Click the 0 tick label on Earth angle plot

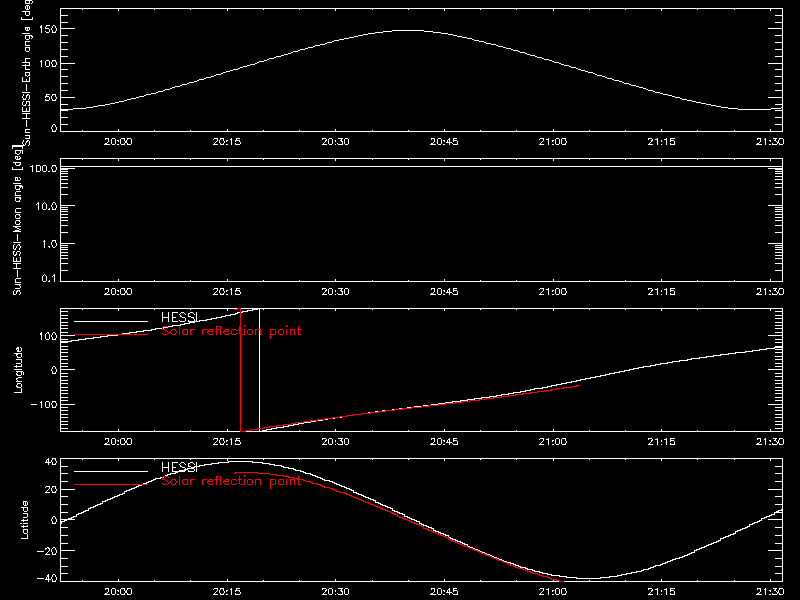tap(54, 127)
